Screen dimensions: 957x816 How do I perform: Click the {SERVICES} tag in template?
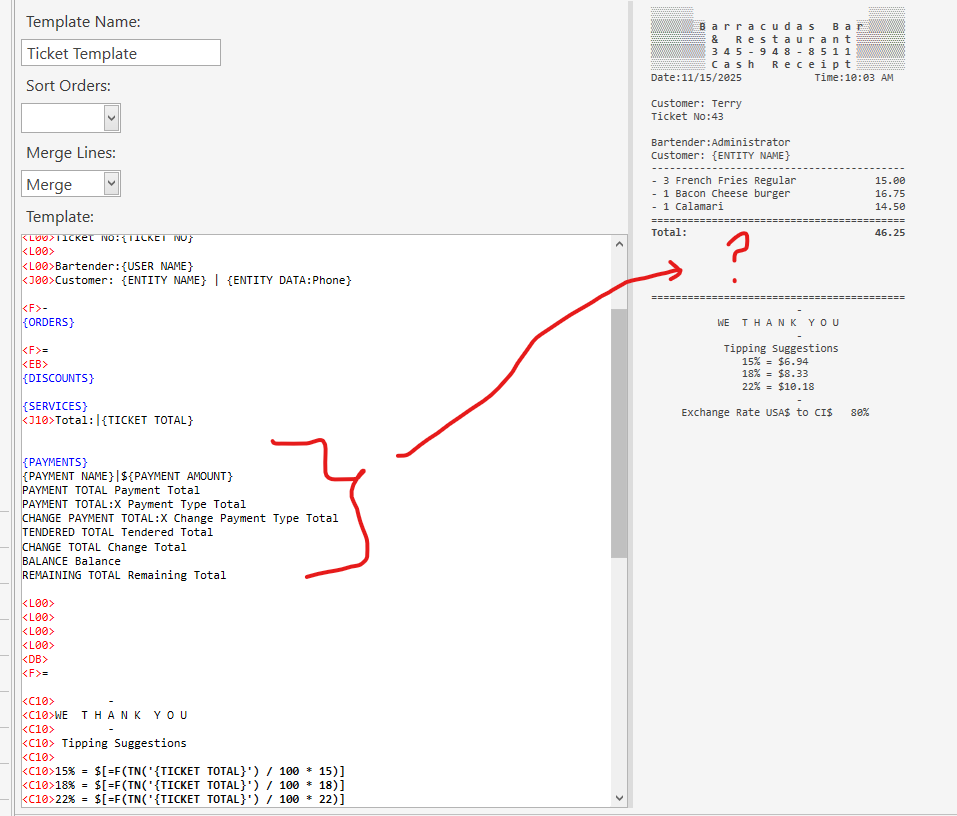(55, 406)
